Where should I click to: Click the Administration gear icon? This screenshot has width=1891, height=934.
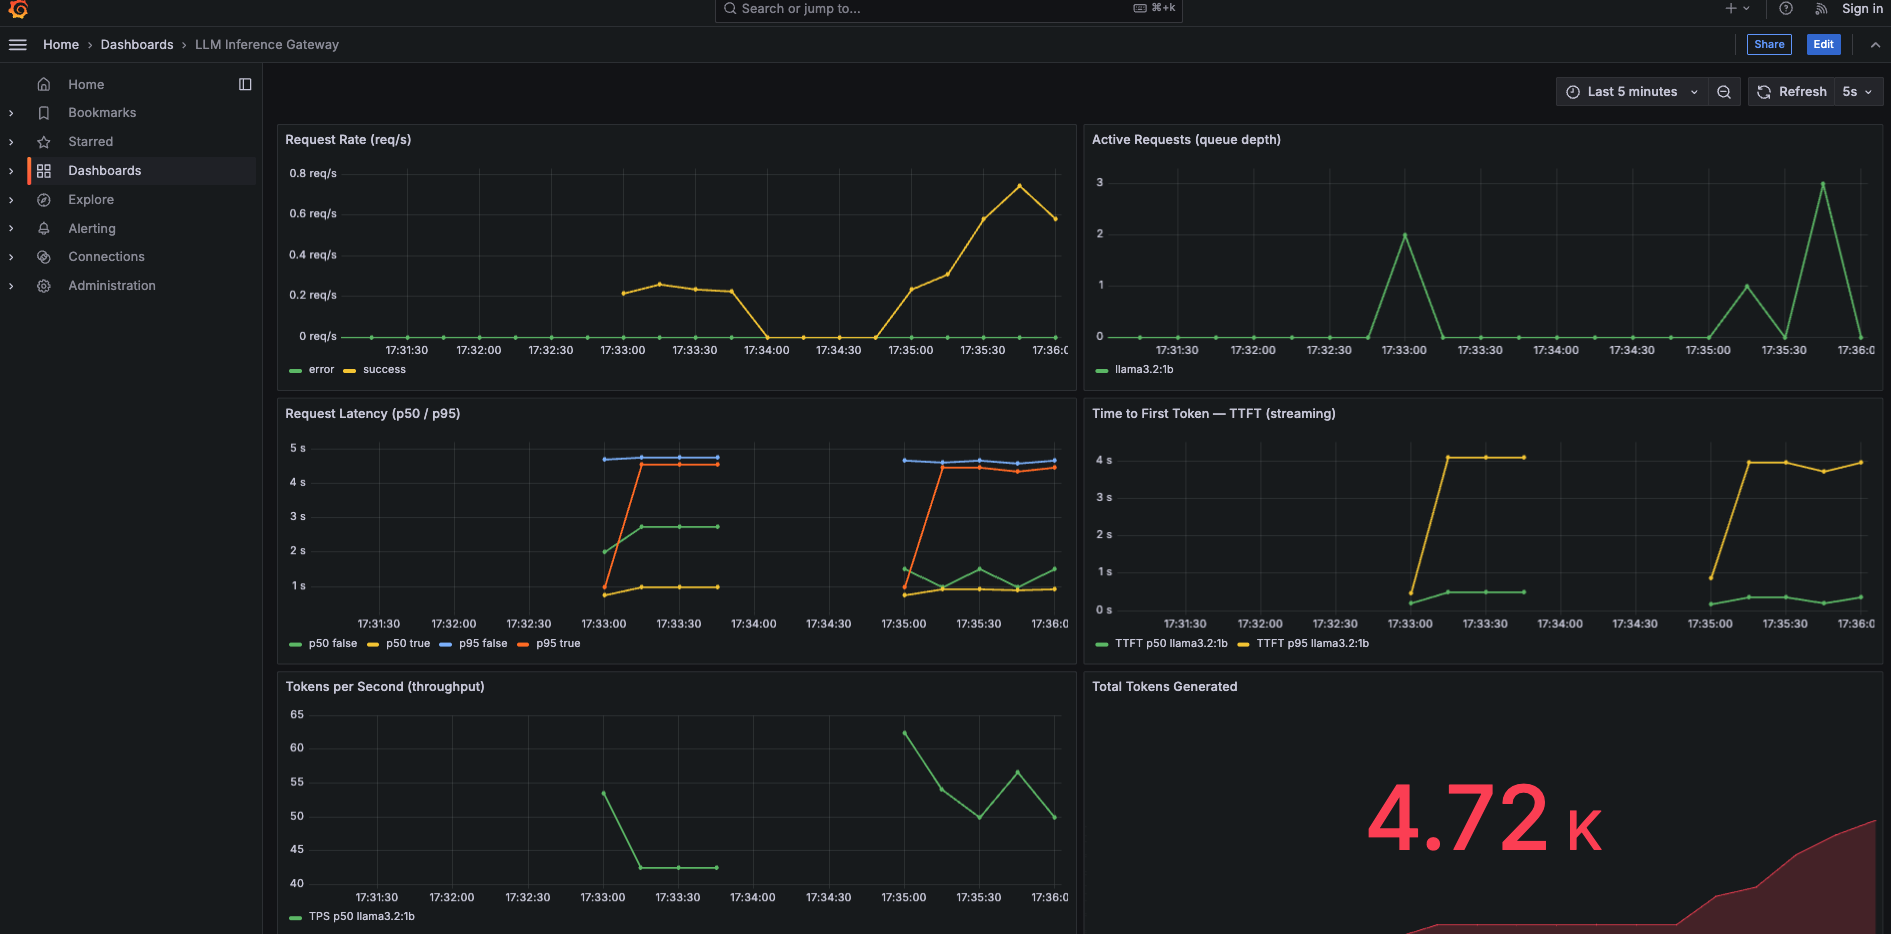point(44,286)
